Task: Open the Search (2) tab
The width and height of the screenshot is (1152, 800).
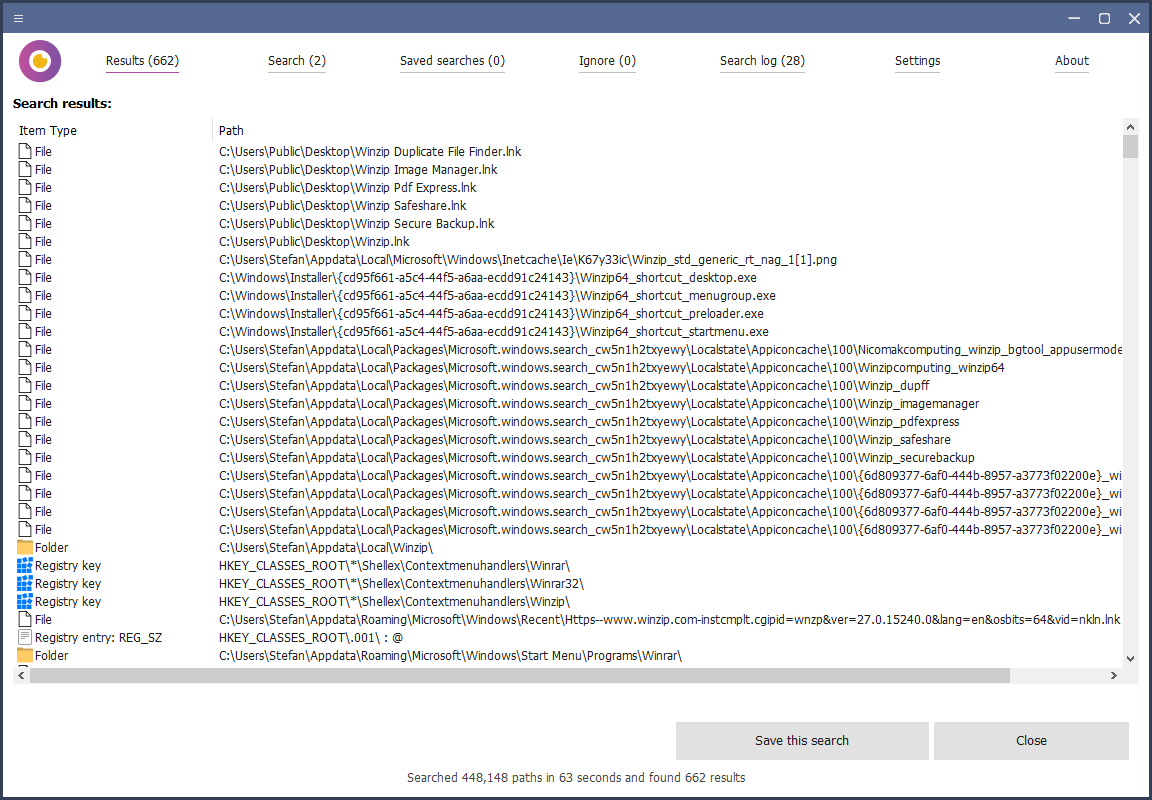Action: tap(297, 61)
